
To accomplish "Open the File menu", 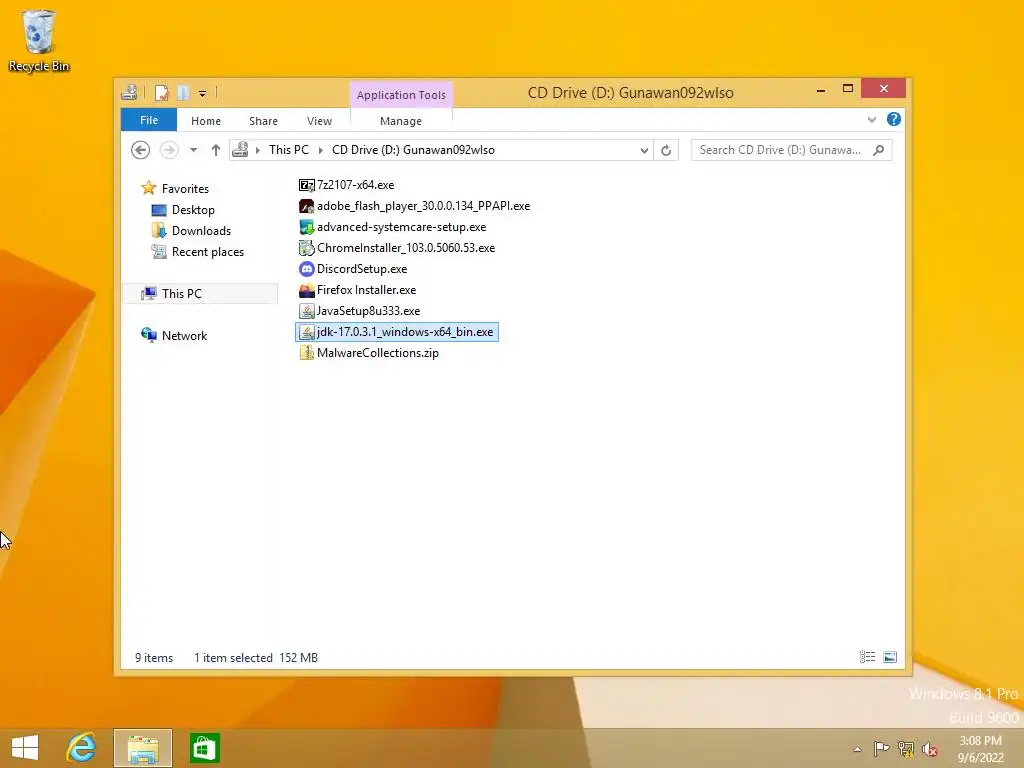I will coord(149,120).
